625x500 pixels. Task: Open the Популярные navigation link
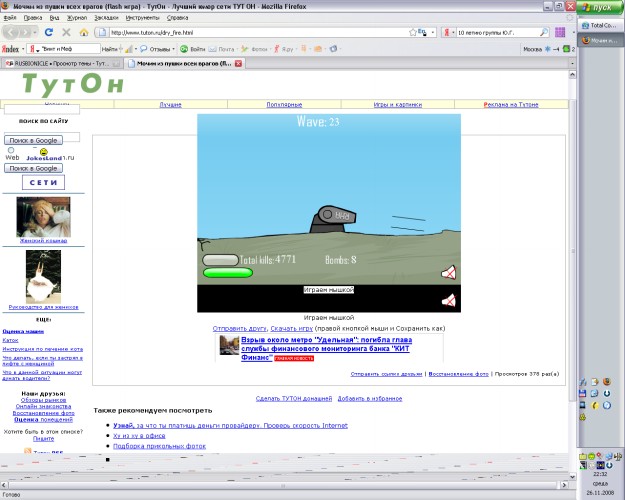pyautogui.click(x=284, y=104)
